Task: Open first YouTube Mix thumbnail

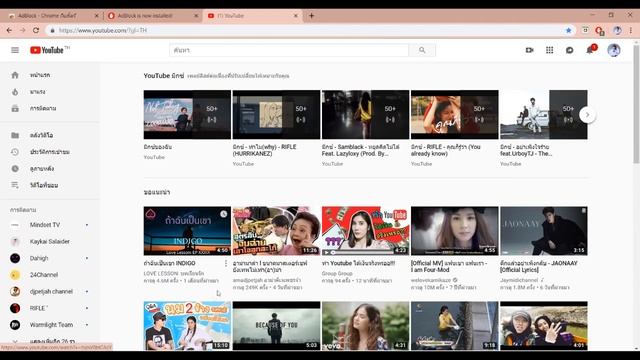Action: tap(187, 115)
